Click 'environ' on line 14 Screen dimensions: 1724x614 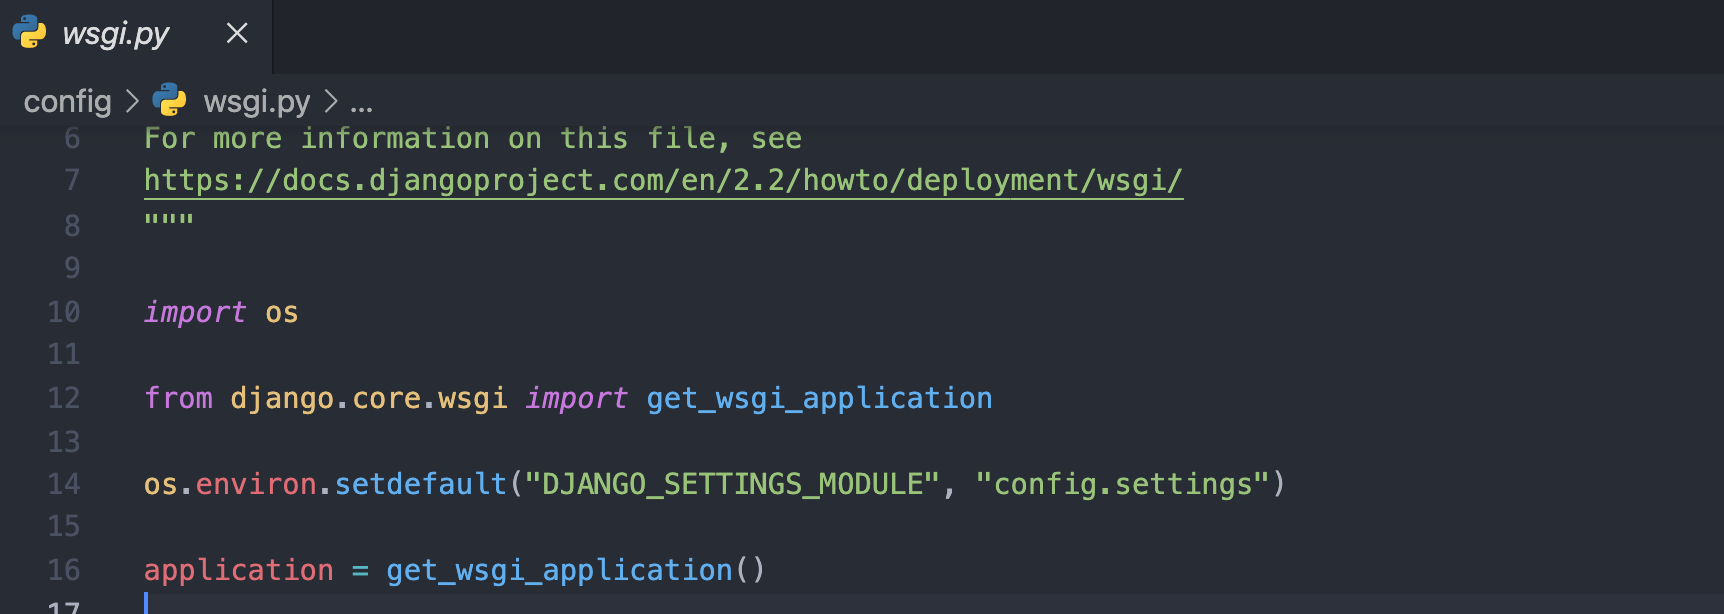click(x=256, y=485)
